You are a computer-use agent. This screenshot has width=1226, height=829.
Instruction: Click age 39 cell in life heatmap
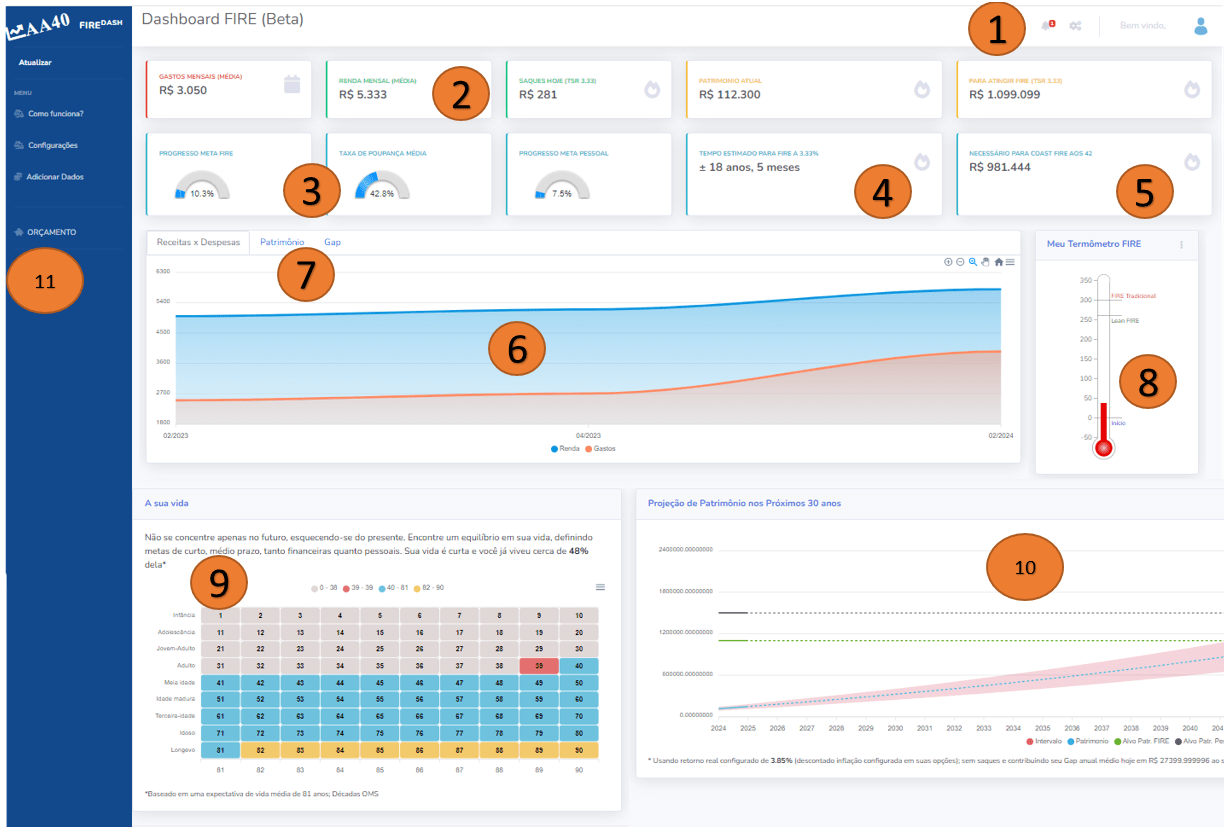click(x=539, y=665)
